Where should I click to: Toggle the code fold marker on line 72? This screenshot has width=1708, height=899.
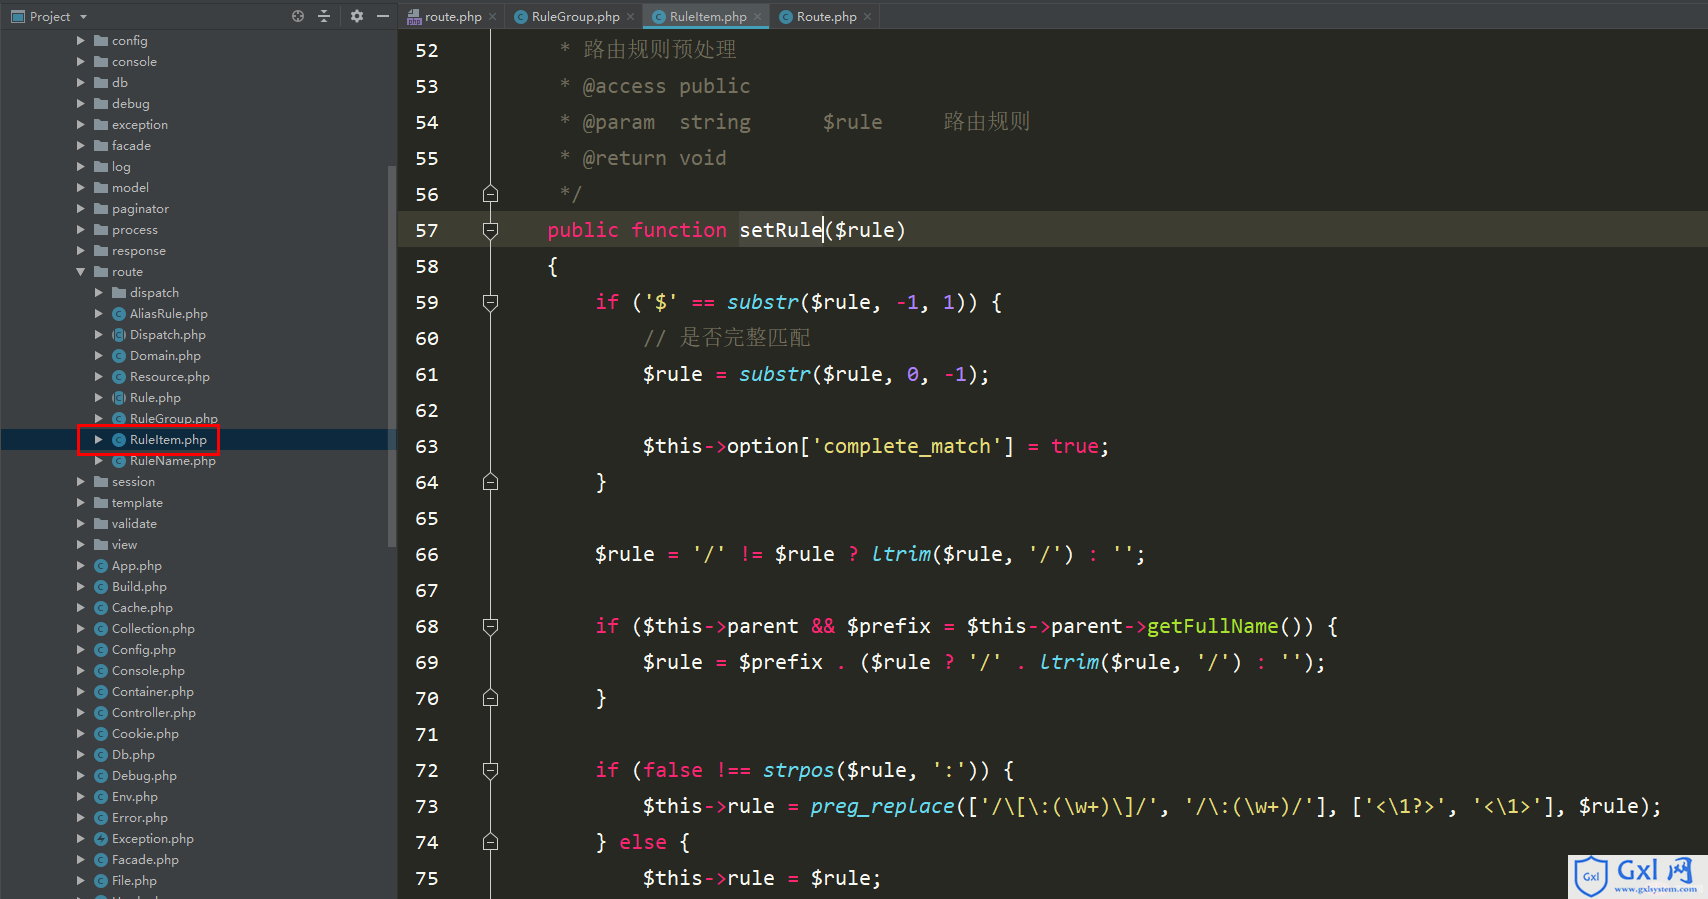[490, 770]
